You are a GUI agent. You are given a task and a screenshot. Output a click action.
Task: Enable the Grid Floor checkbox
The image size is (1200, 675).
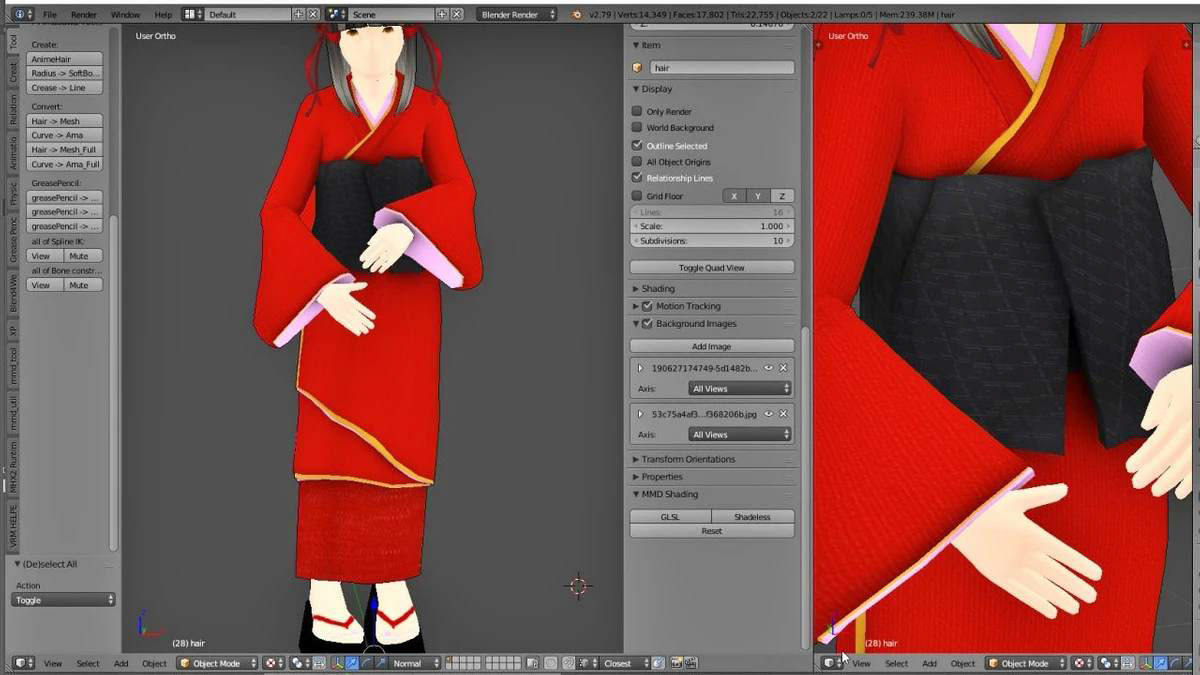[x=637, y=196]
